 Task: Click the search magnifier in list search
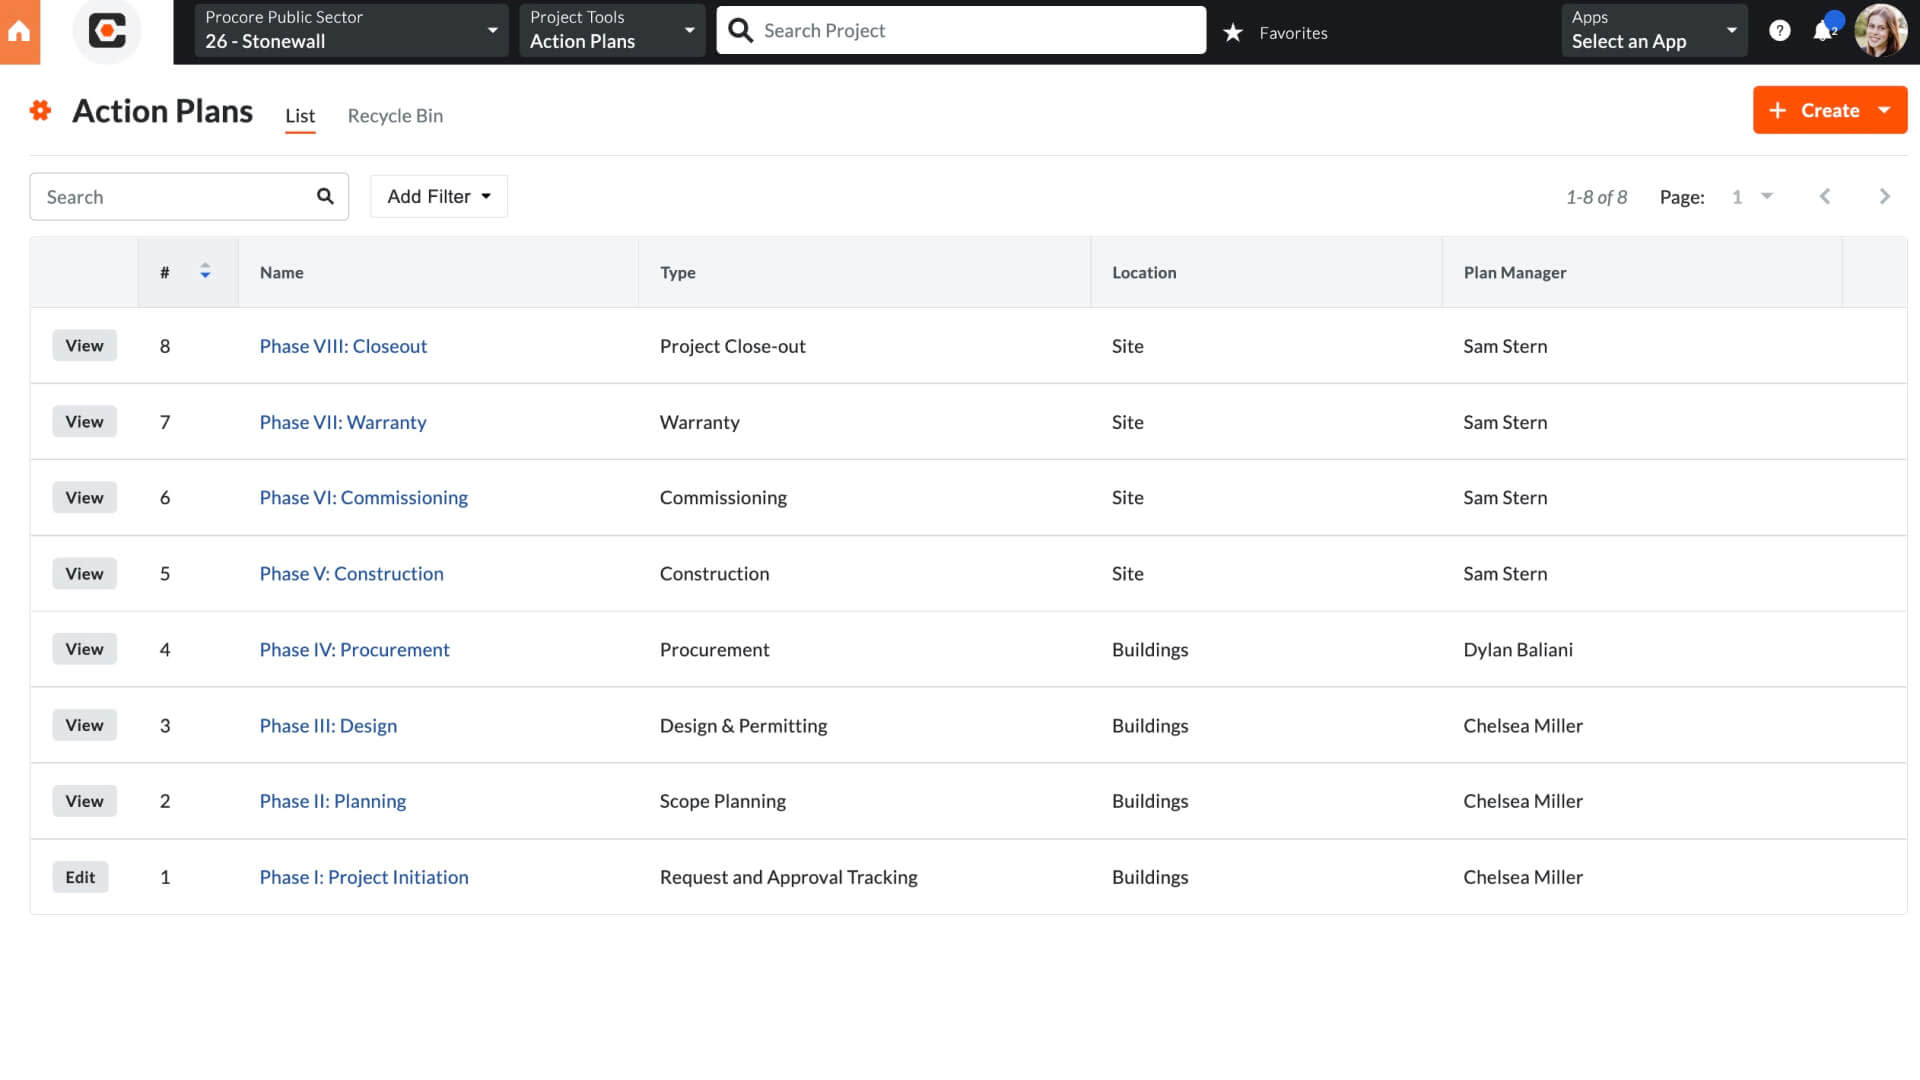tap(325, 196)
